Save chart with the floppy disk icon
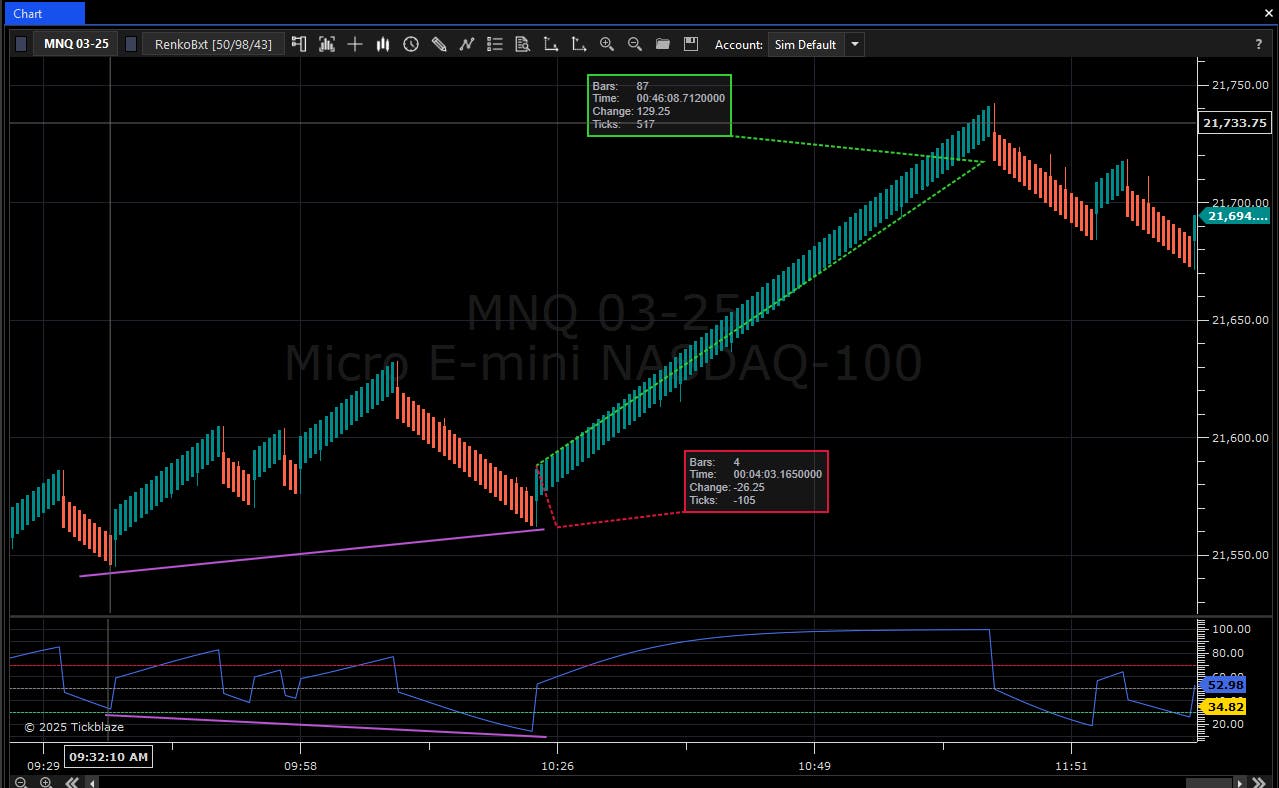 point(690,44)
